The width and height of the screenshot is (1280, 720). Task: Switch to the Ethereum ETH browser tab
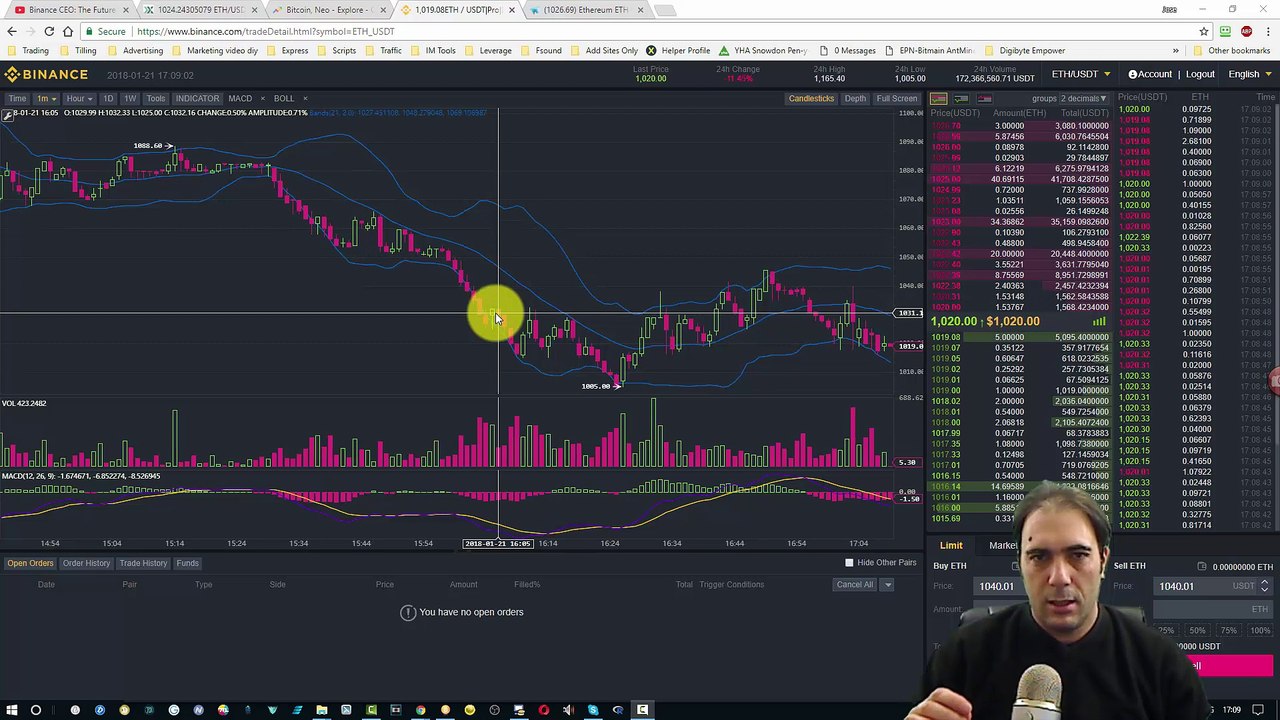click(586, 10)
